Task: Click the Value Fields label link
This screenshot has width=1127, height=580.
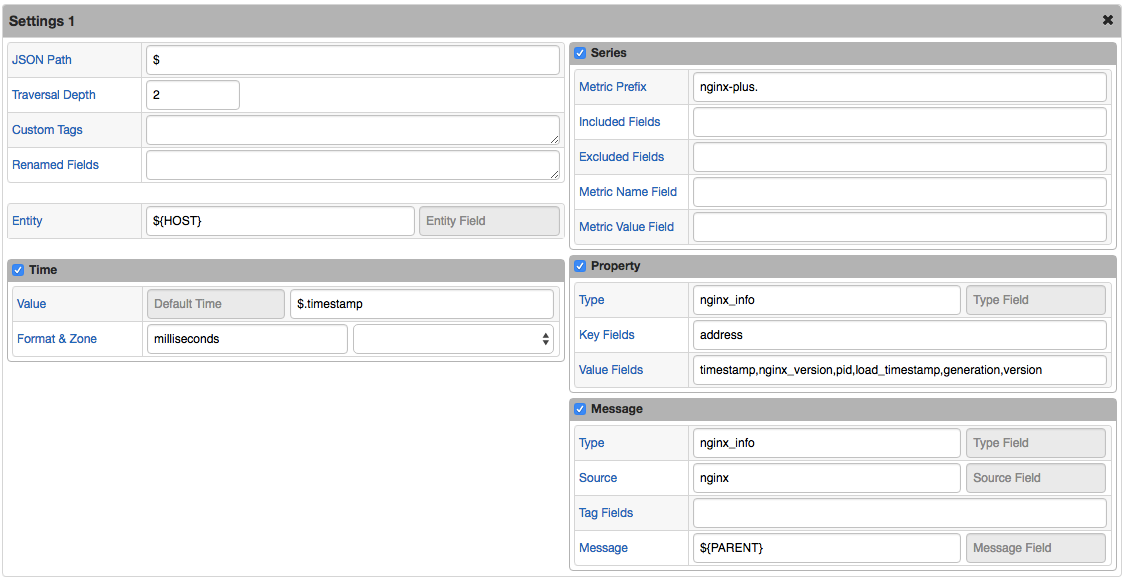Action: (611, 370)
